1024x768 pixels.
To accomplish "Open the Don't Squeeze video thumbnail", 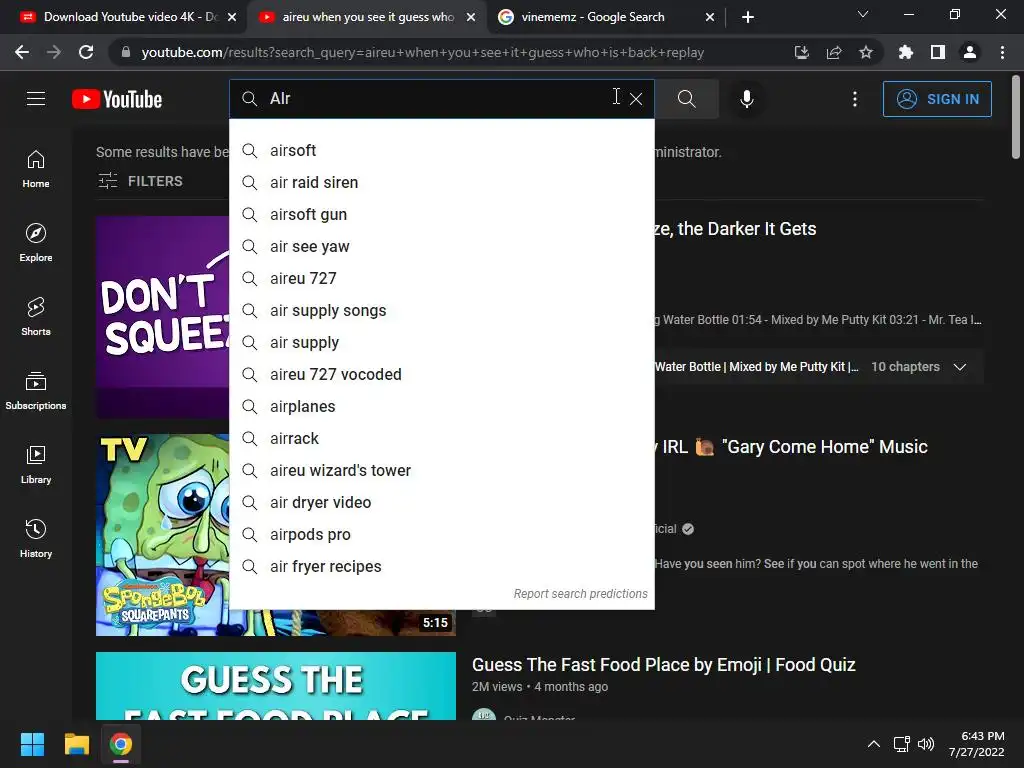I will 163,317.
